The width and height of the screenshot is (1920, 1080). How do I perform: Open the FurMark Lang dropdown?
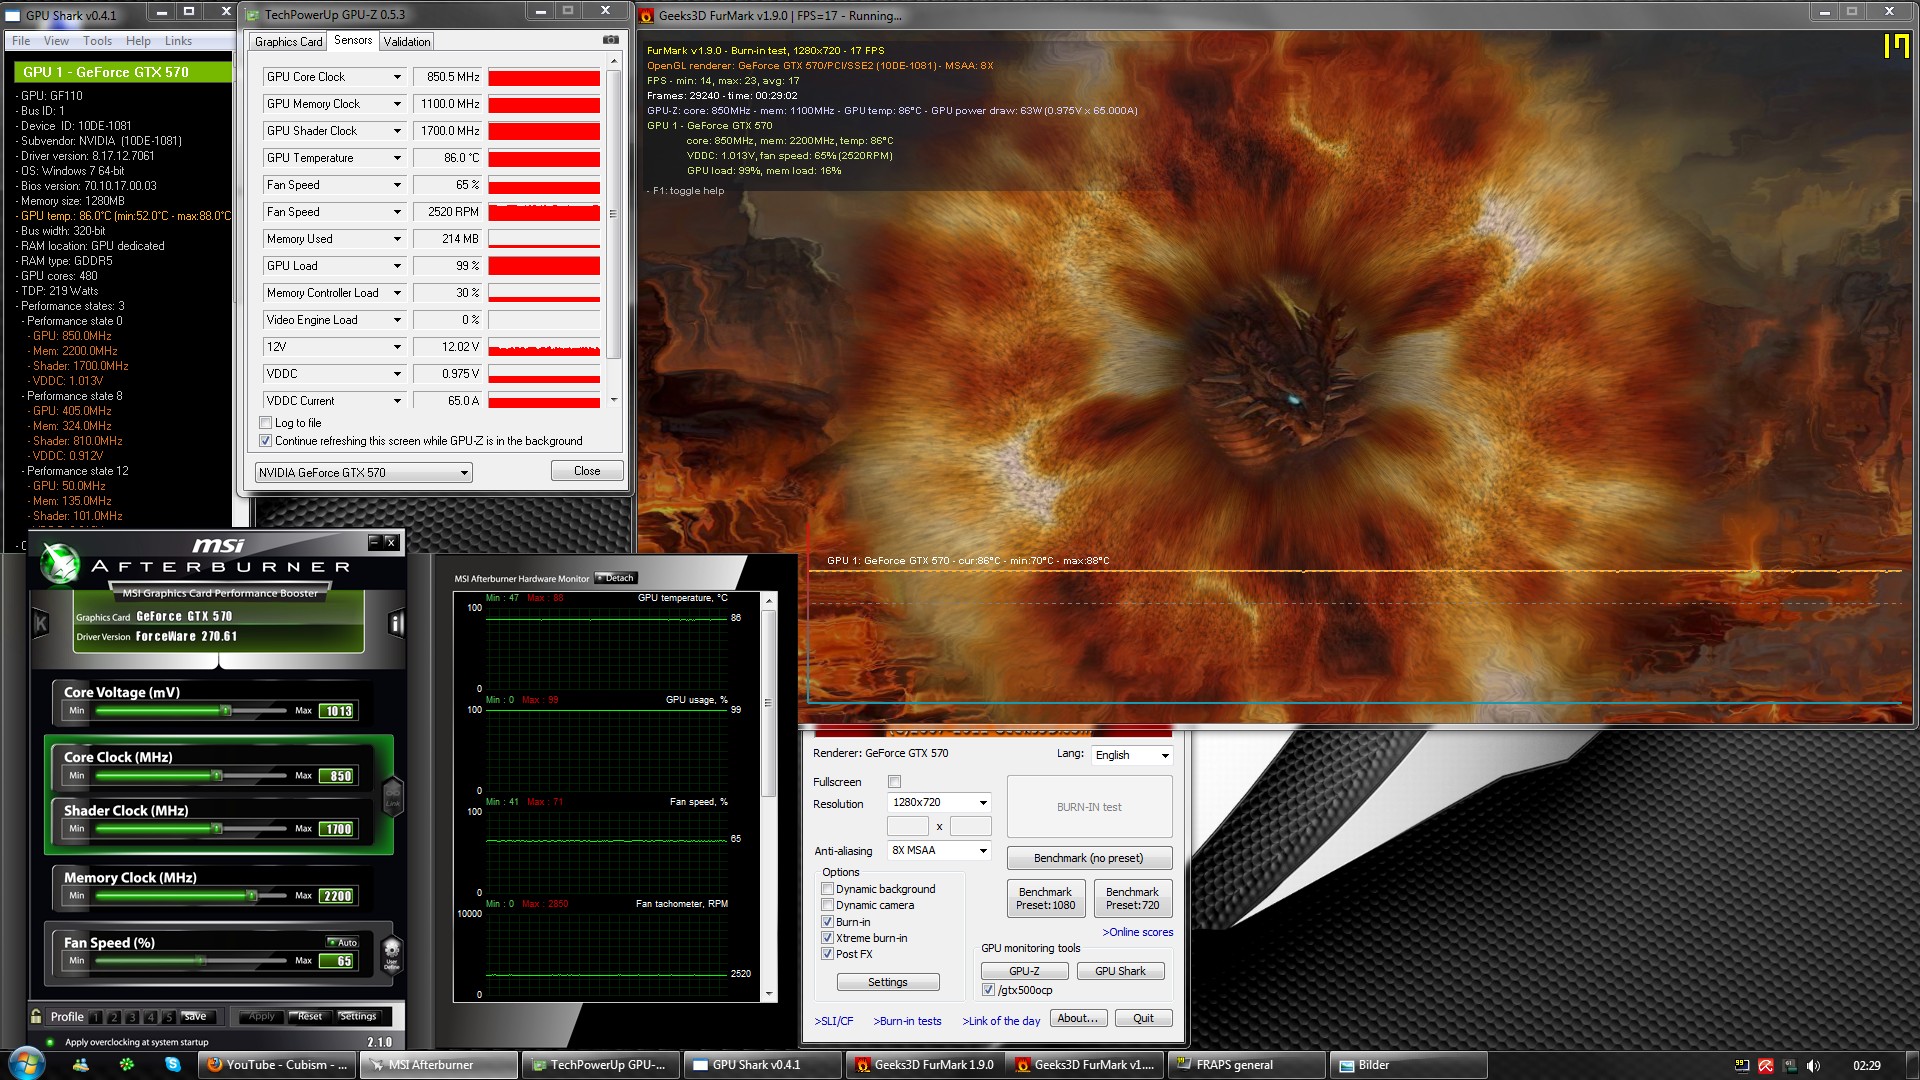pos(1131,755)
